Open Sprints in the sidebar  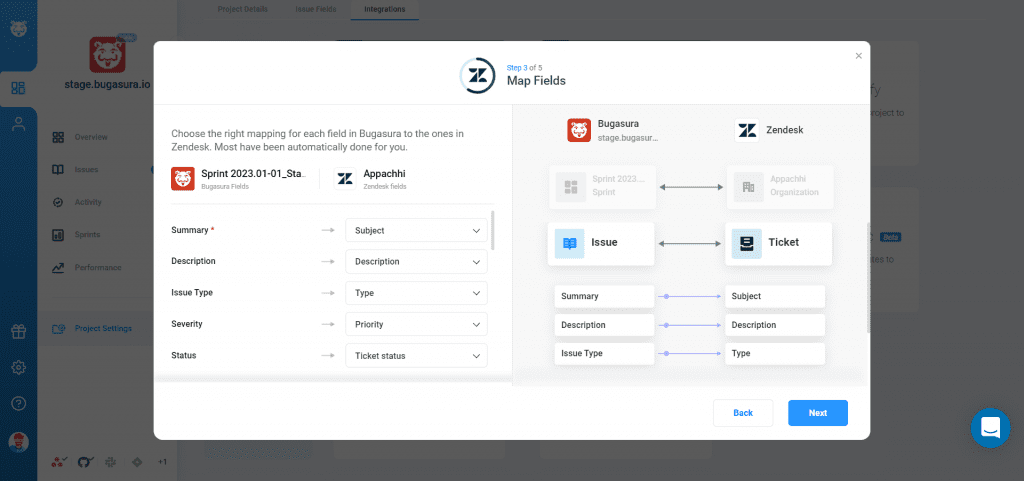(x=87, y=234)
